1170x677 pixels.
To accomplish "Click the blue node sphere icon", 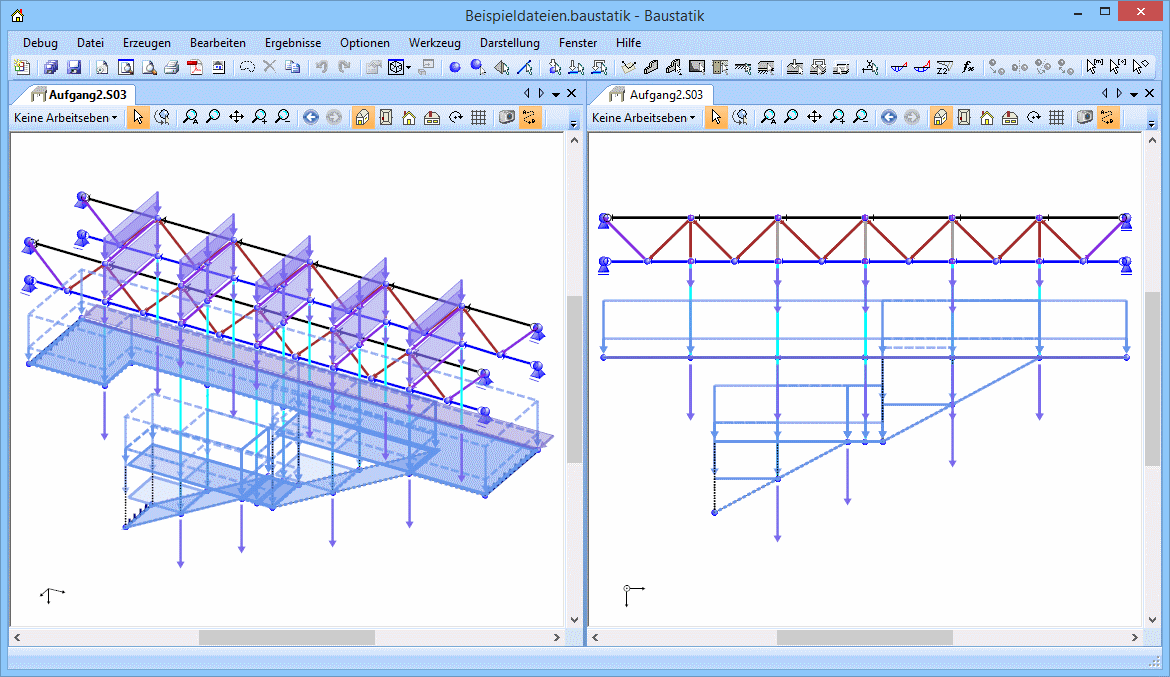I will 454,67.
